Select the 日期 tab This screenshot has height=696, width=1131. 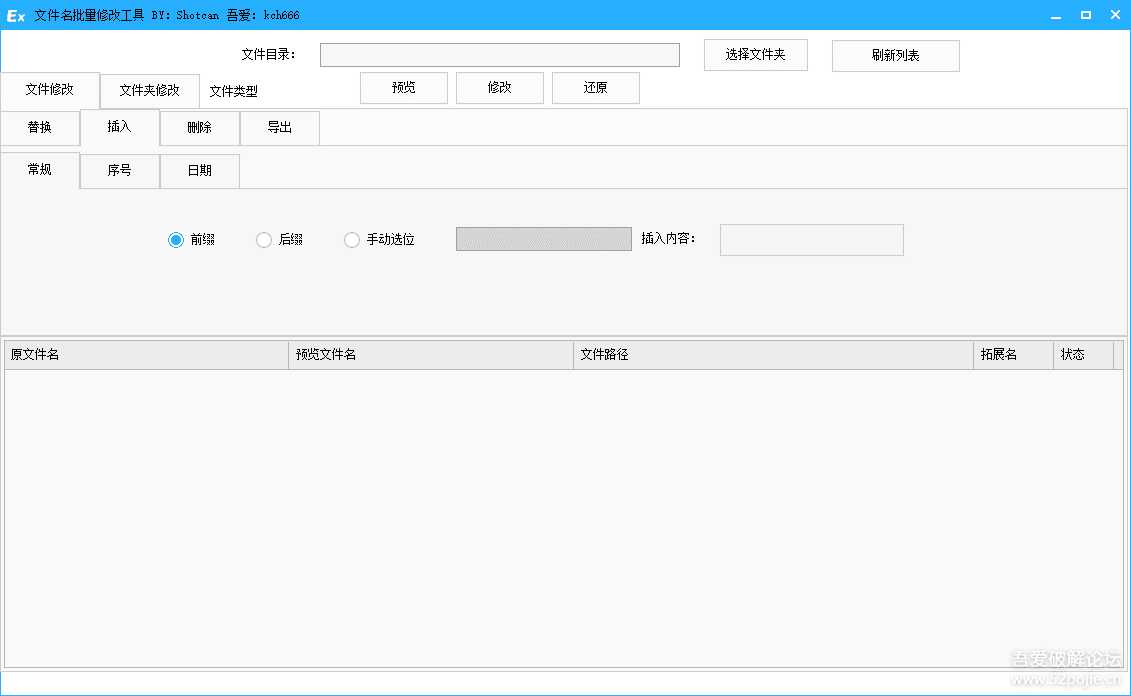(199, 171)
